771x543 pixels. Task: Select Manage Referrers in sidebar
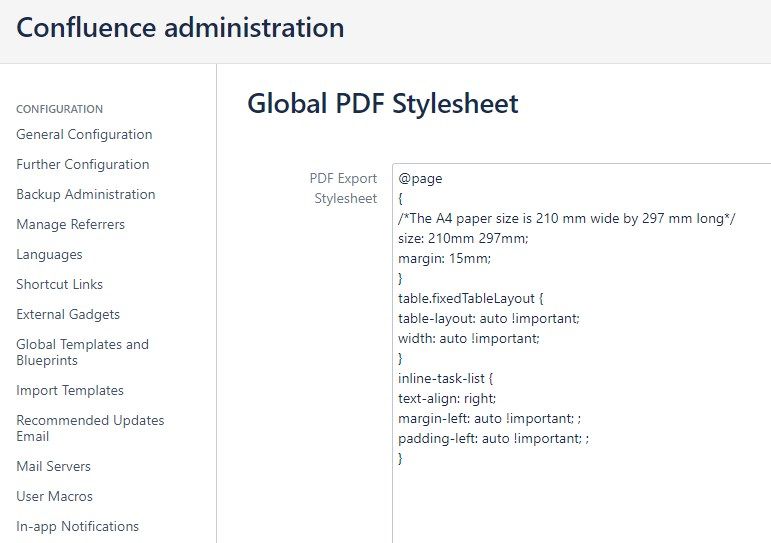coord(70,224)
